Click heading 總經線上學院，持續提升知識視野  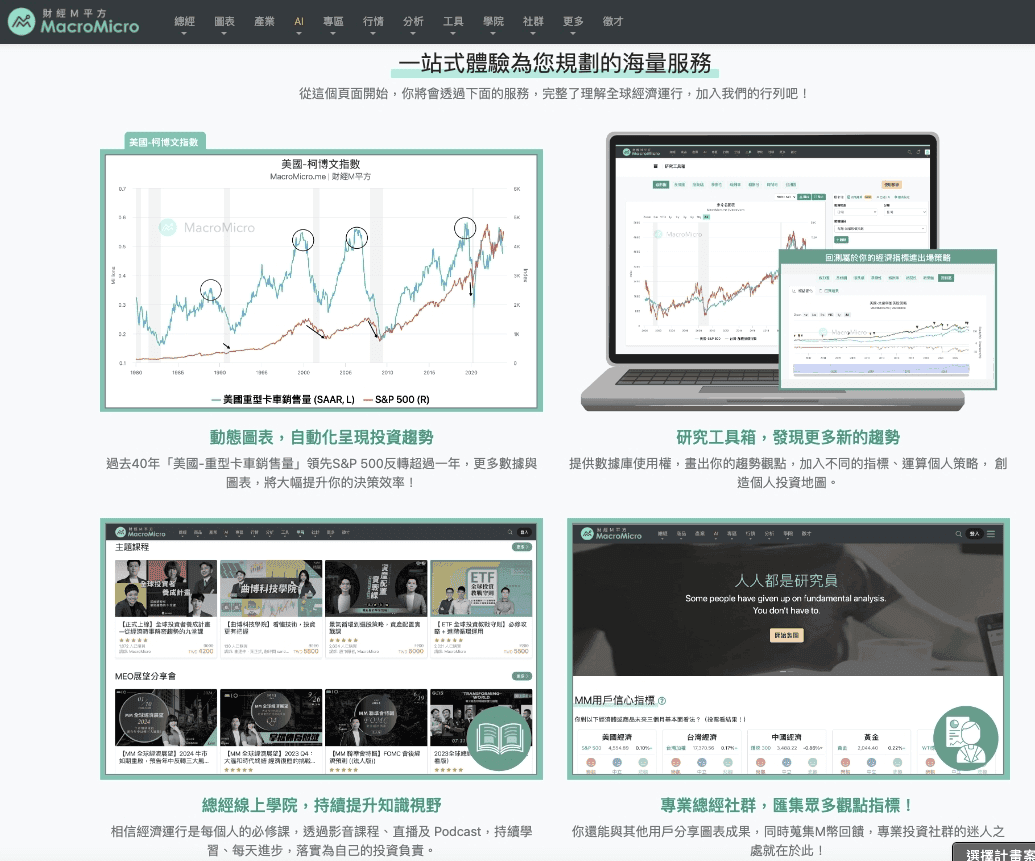click(321, 805)
